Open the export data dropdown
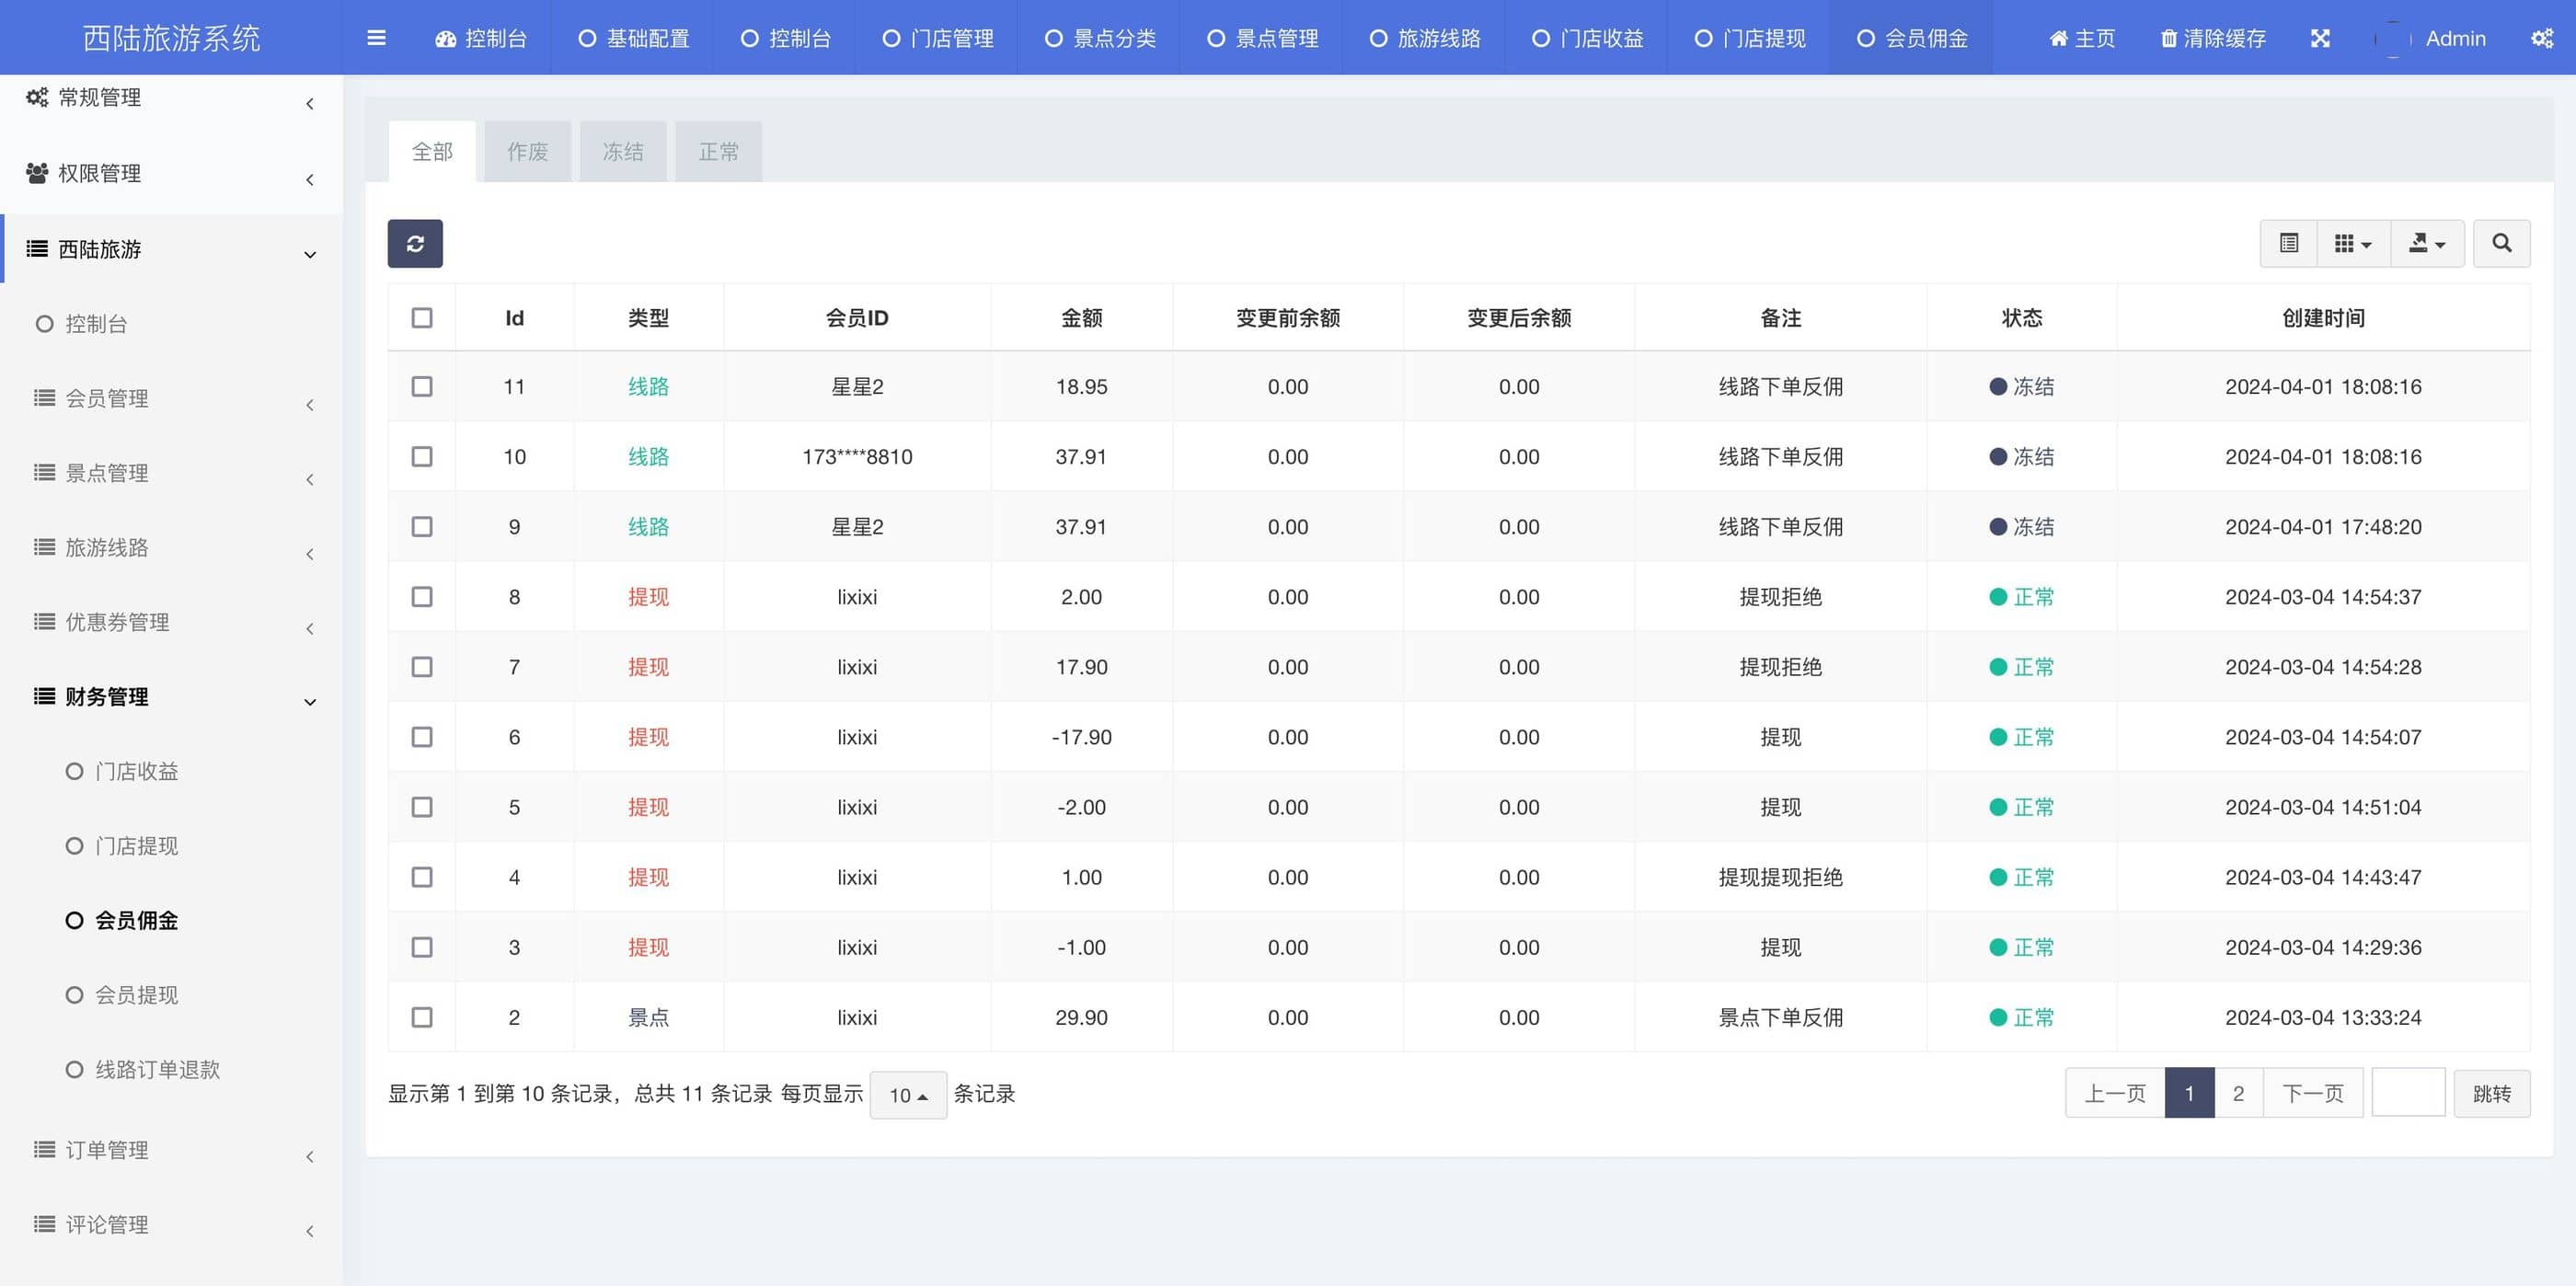 click(x=2427, y=243)
